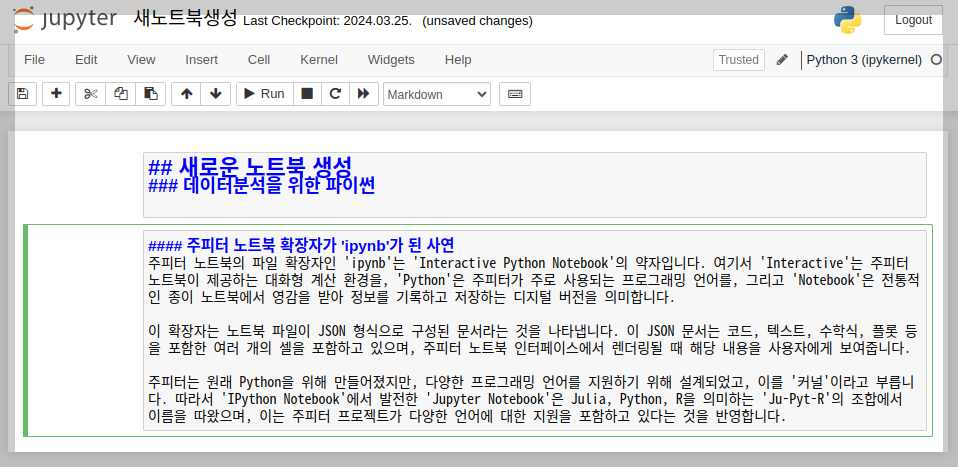This screenshot has height=467, width=958.
Task: Interrupt the kernel with stop icon
Action: (307, 94)
